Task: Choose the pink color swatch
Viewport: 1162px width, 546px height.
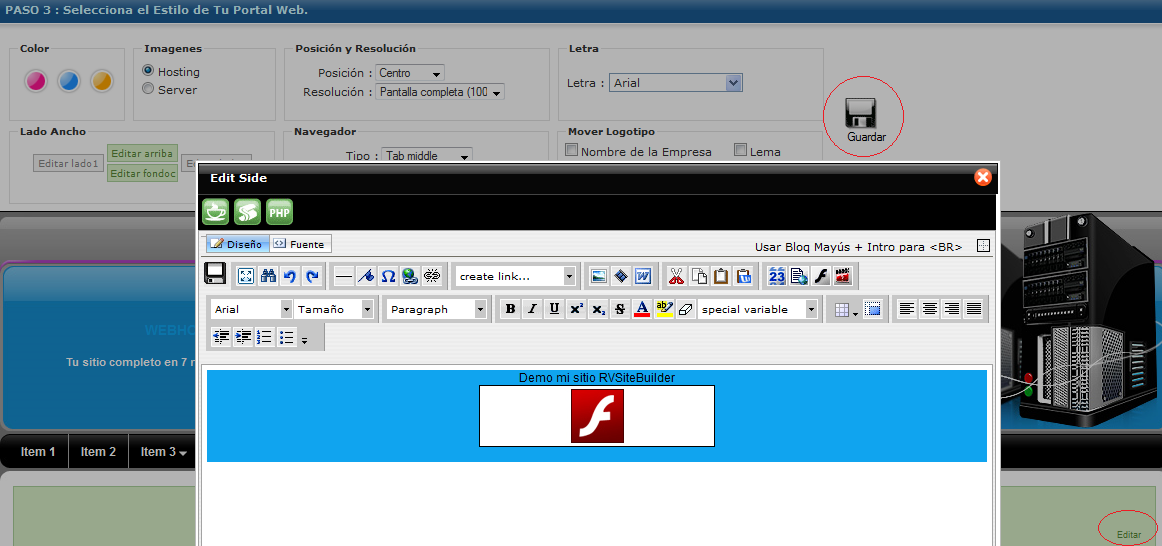Action: tap(35, 81)
